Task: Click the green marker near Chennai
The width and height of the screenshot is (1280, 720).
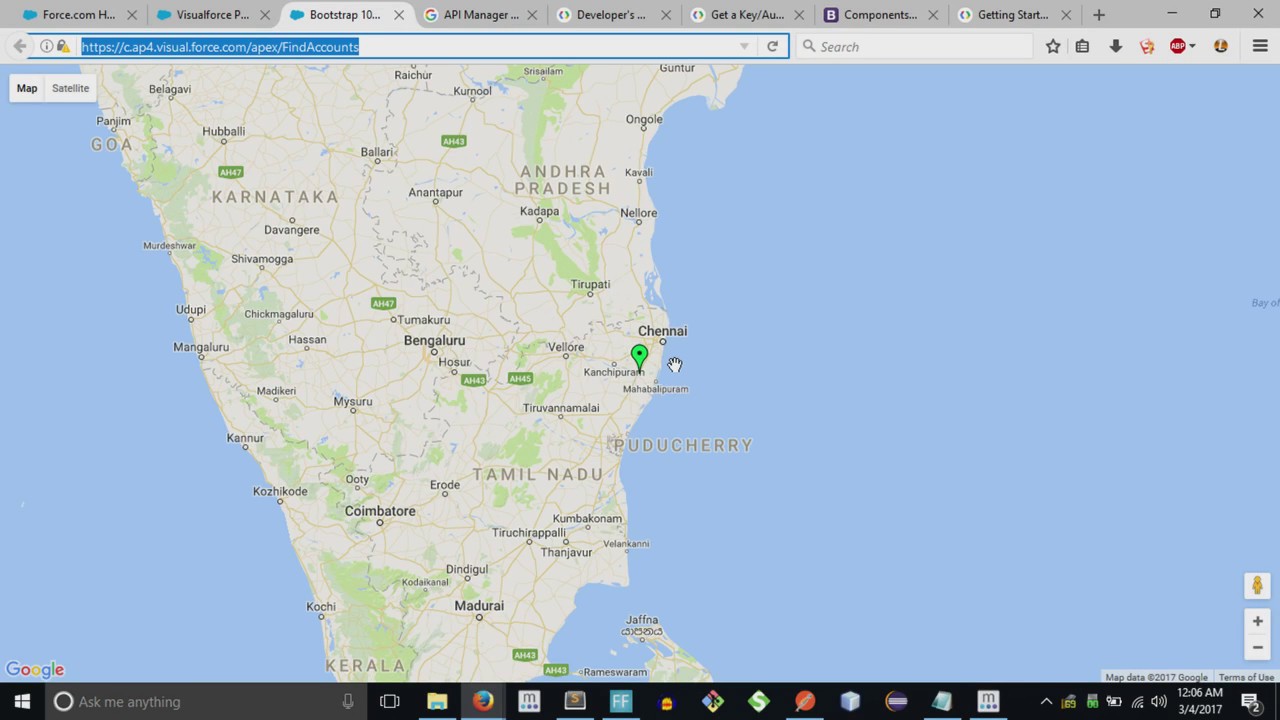Action: coord(639,358)
